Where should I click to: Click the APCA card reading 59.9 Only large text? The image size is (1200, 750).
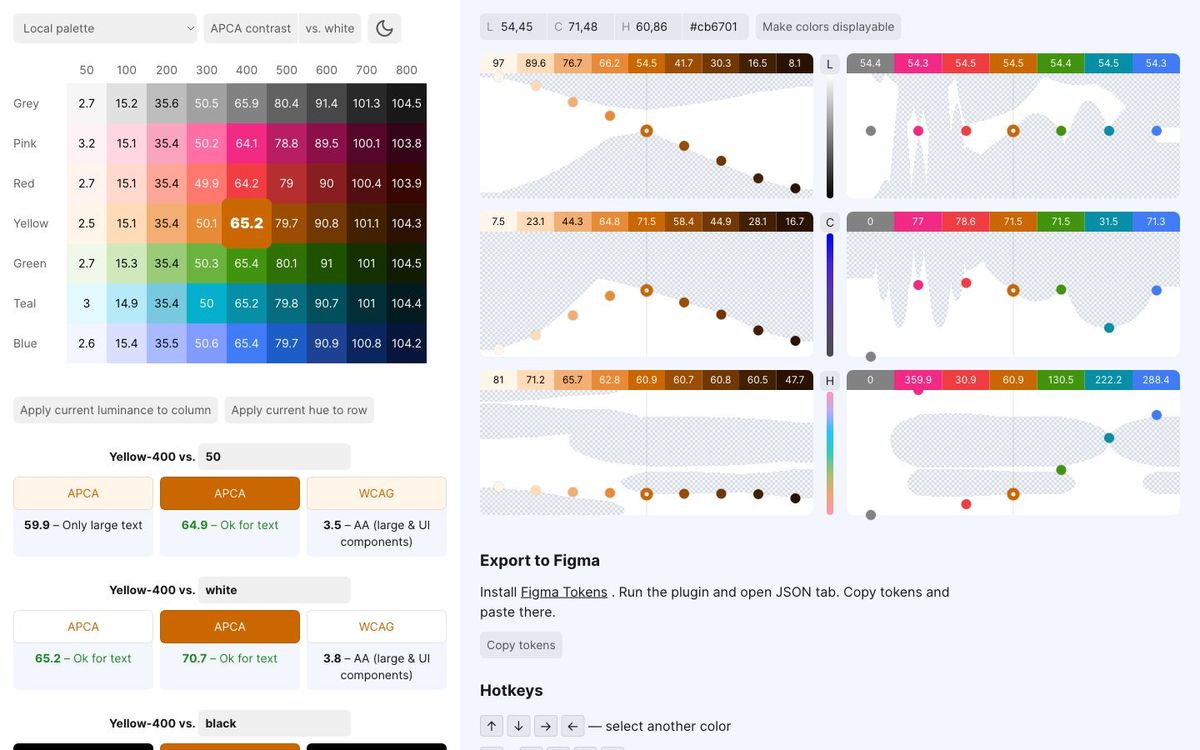(83, 517)
